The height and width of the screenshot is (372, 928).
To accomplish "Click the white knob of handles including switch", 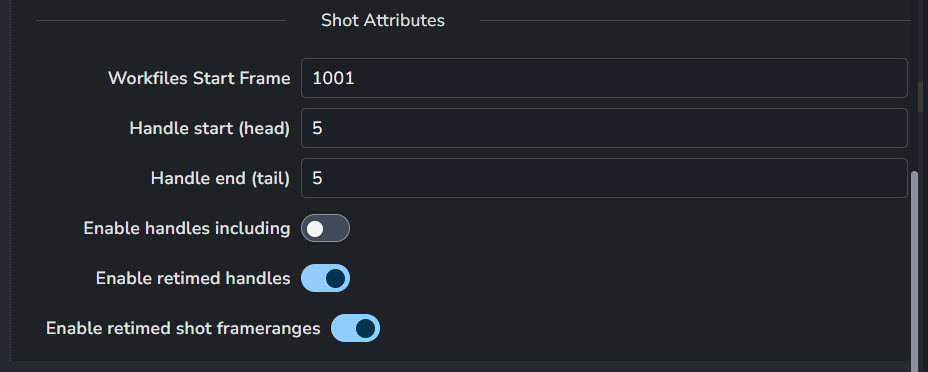I will 315,229.
